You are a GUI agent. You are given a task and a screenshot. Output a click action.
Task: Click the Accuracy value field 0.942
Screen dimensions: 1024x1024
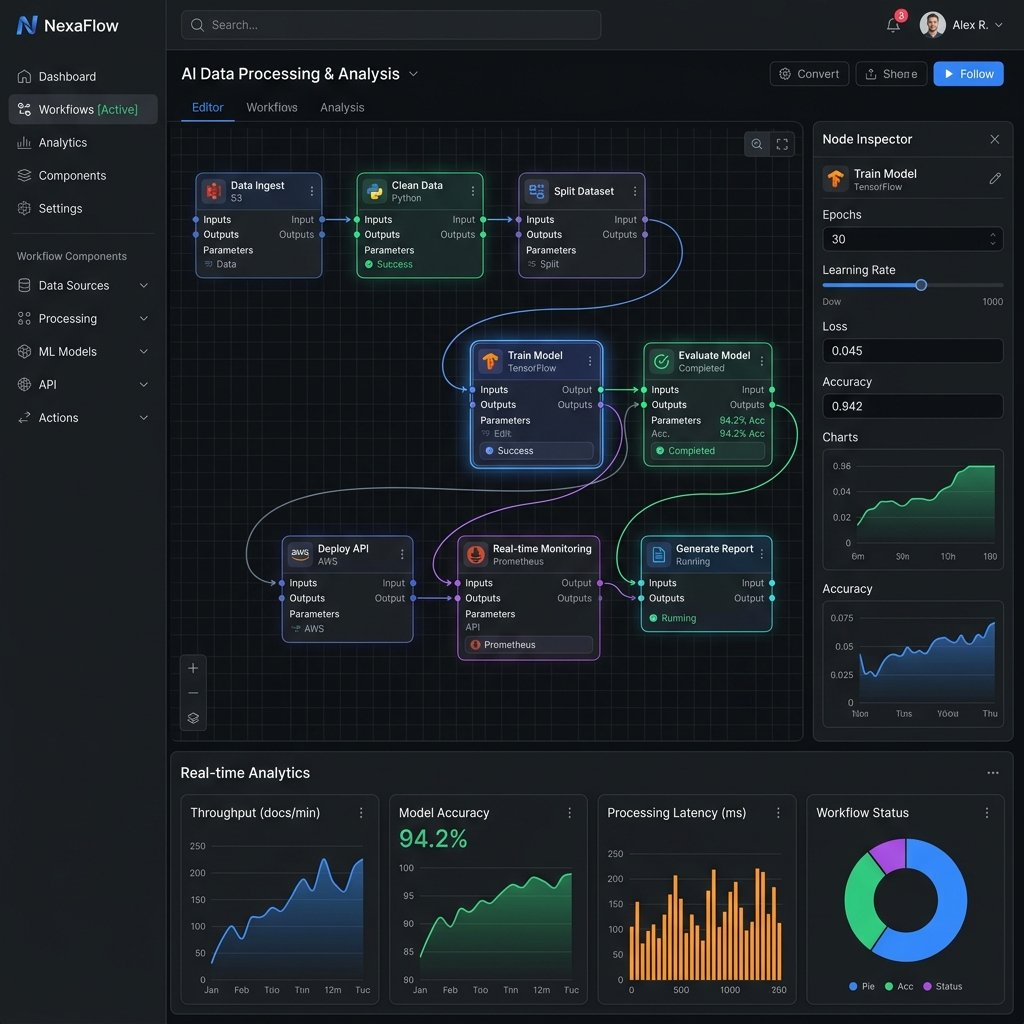912,406
